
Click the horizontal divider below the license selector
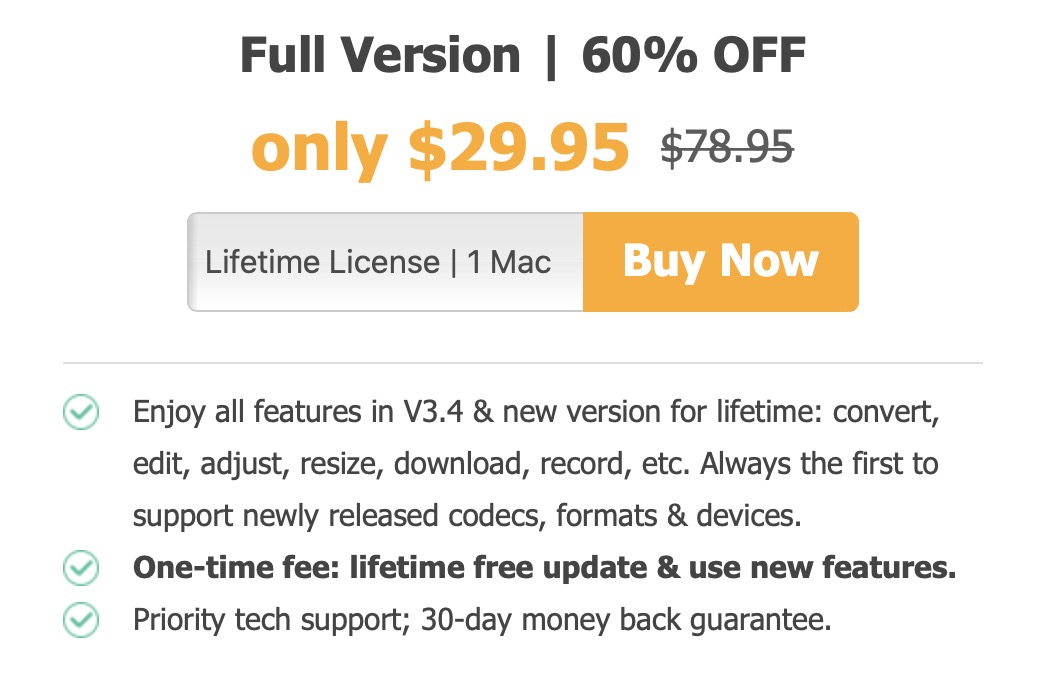522,362
